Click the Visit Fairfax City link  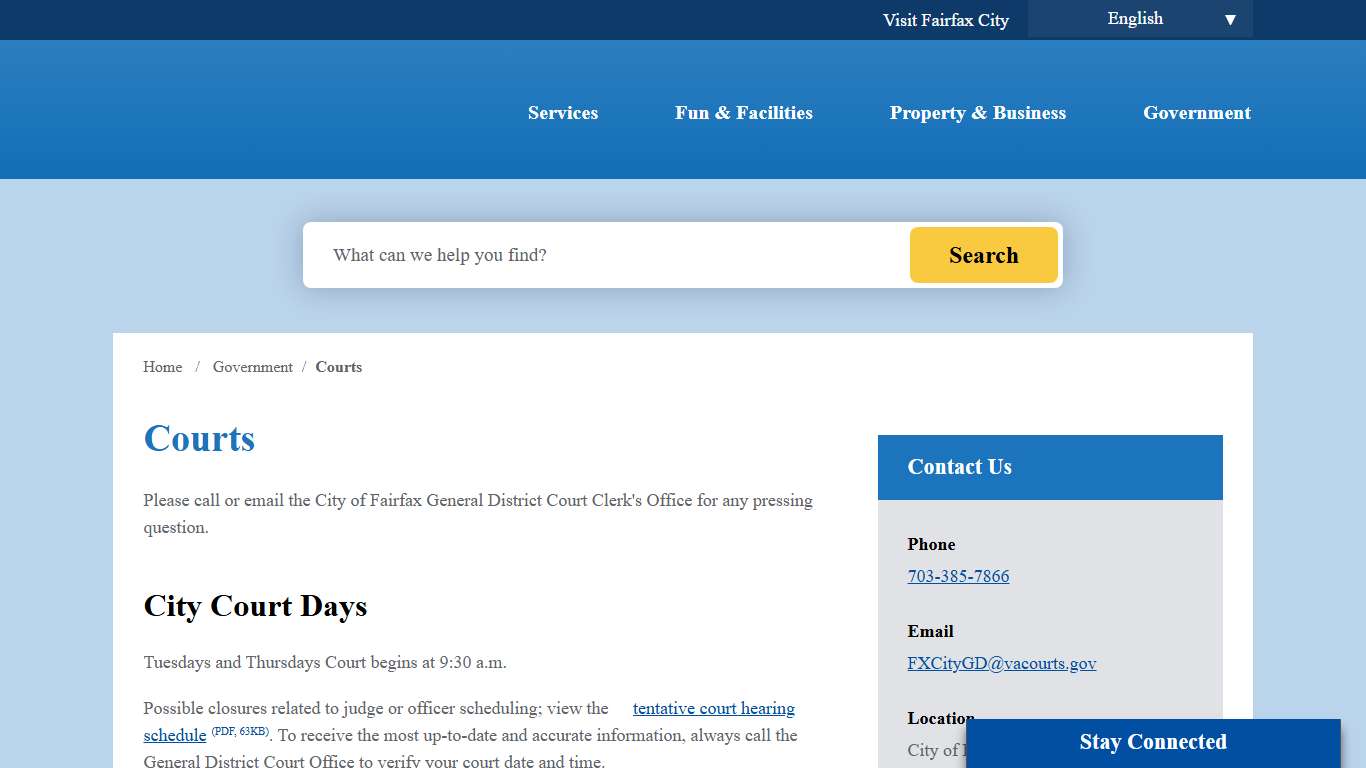(945, 20)
